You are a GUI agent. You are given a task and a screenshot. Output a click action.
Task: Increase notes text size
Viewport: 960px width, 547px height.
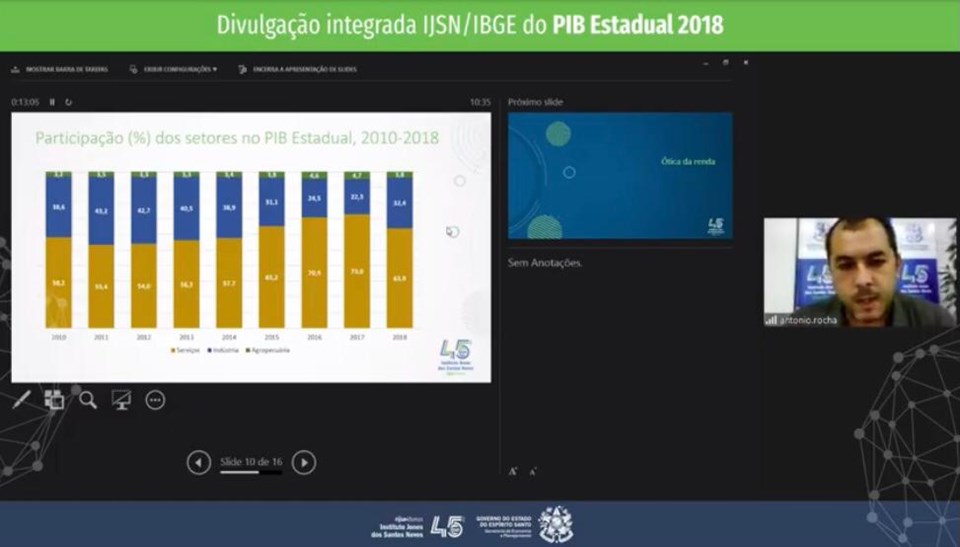(x=513, y=470)
